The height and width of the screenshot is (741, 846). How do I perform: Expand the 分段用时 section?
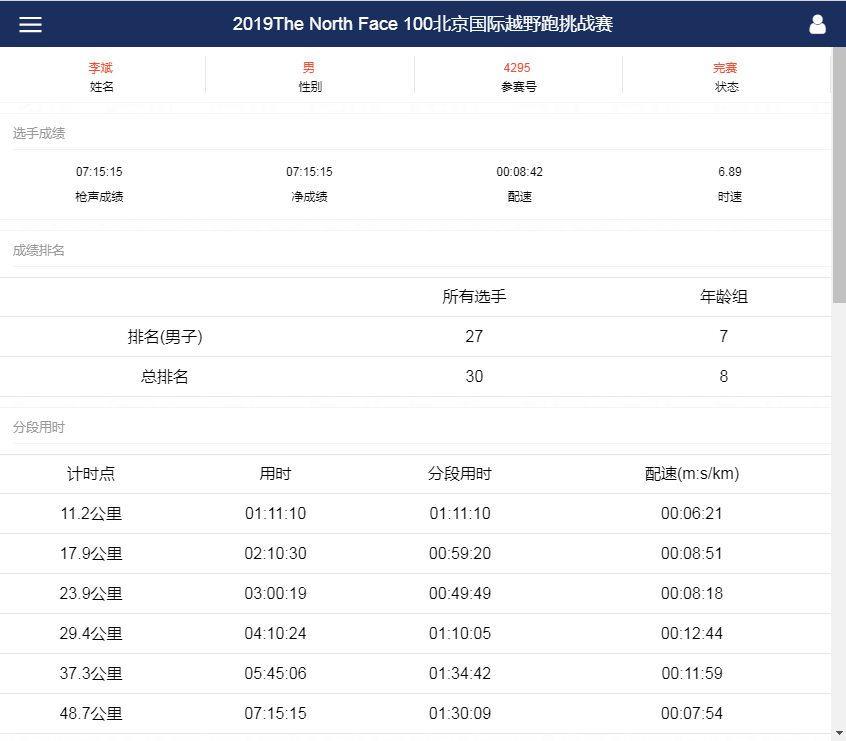pyautogui.click(x=27, y=426)
